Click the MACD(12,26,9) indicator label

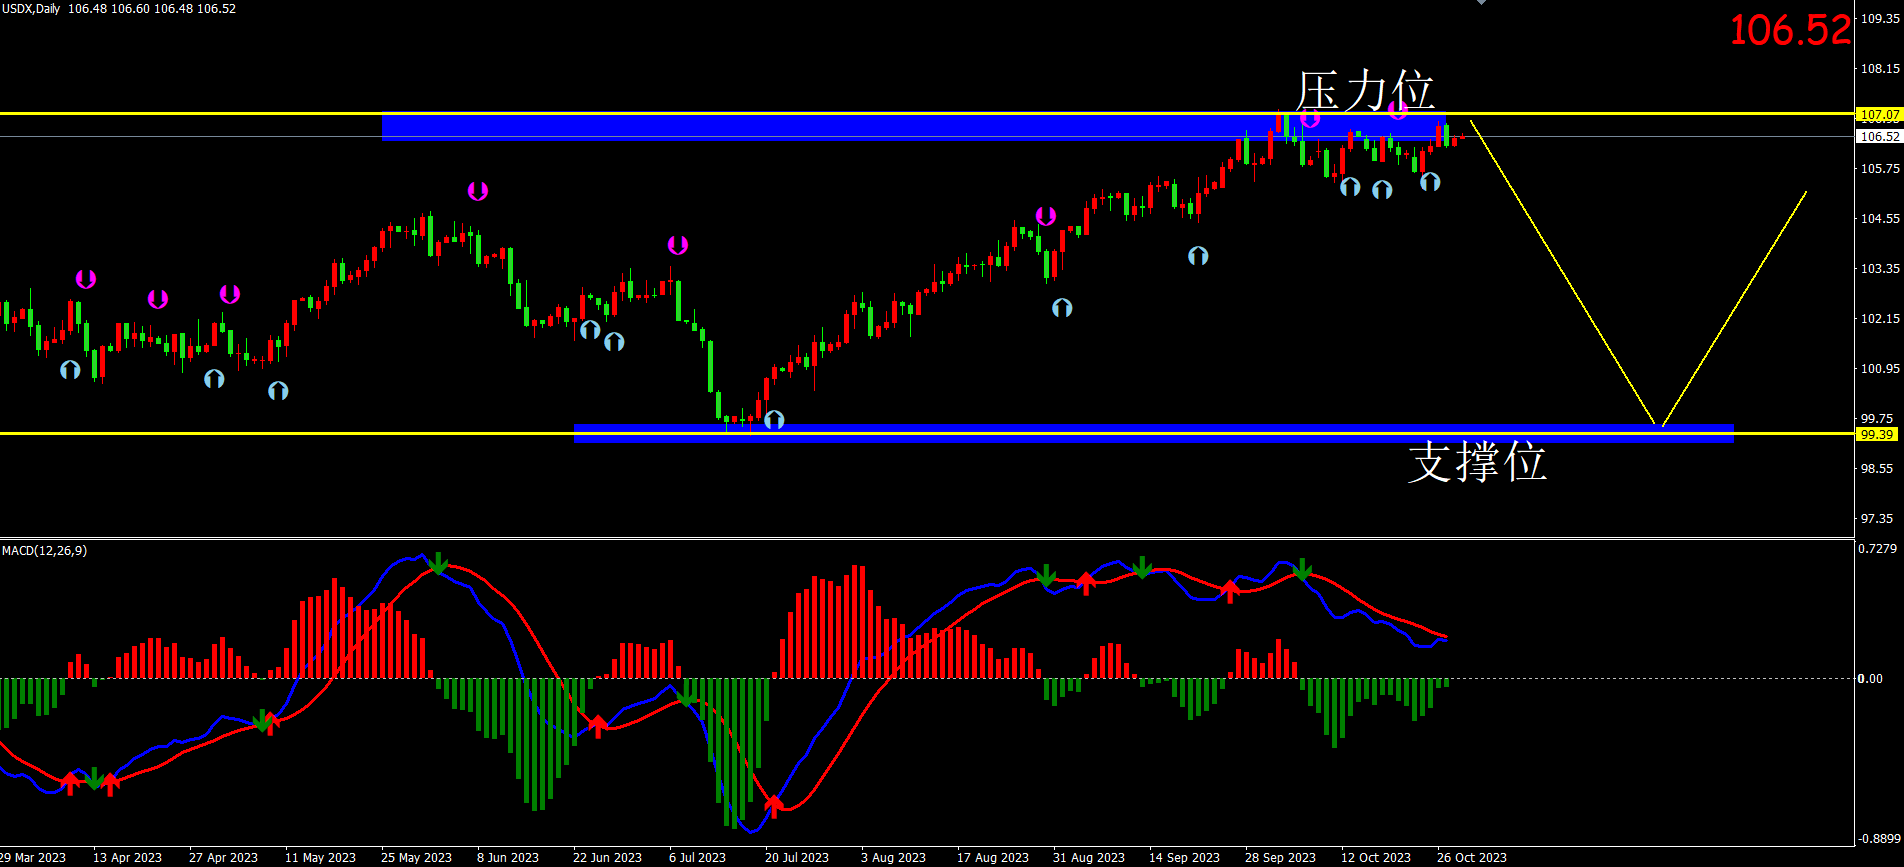45,551
